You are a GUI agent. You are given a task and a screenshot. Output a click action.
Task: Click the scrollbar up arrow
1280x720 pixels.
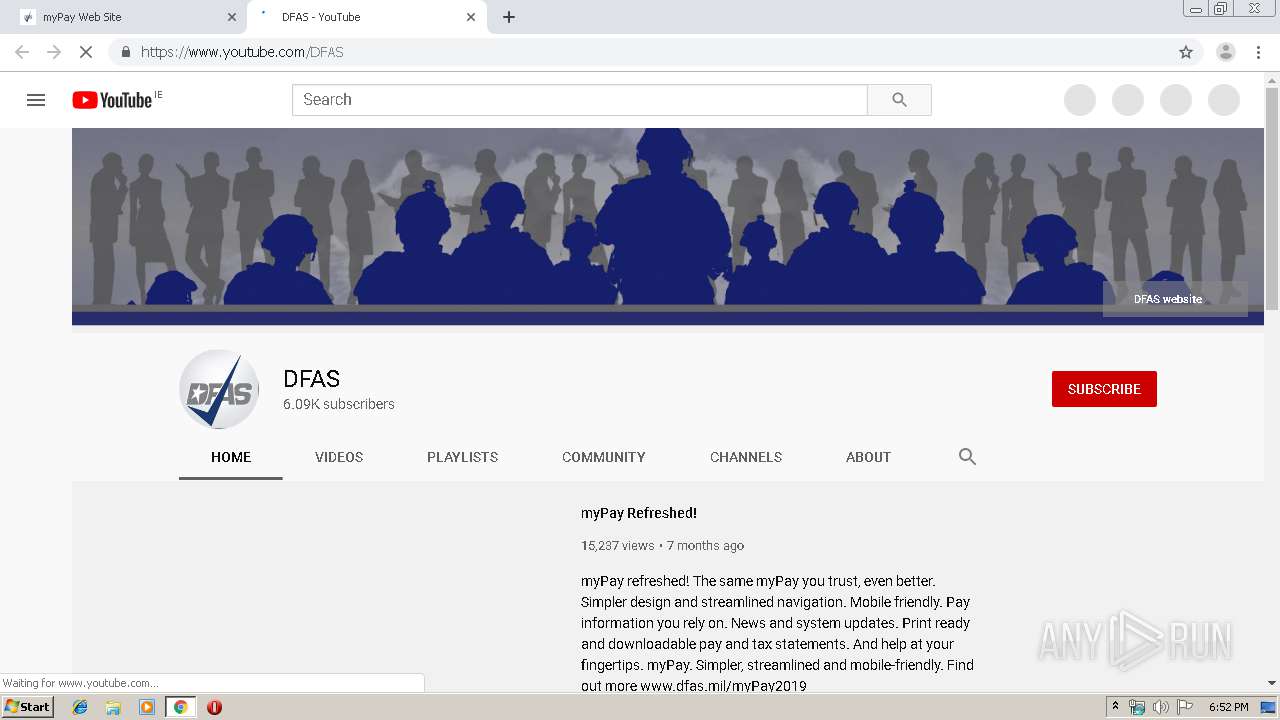[x=1272, y=80]
